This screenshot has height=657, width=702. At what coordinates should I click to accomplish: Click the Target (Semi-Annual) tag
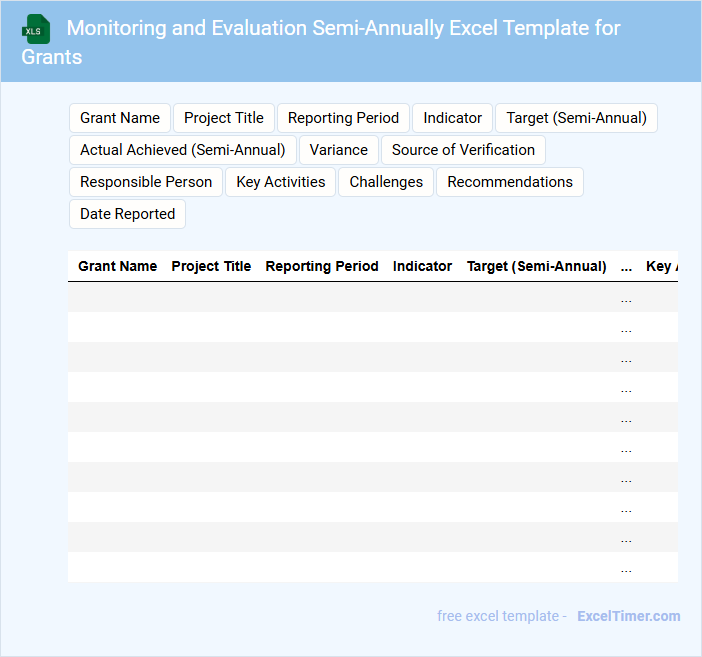pos(576,118)
